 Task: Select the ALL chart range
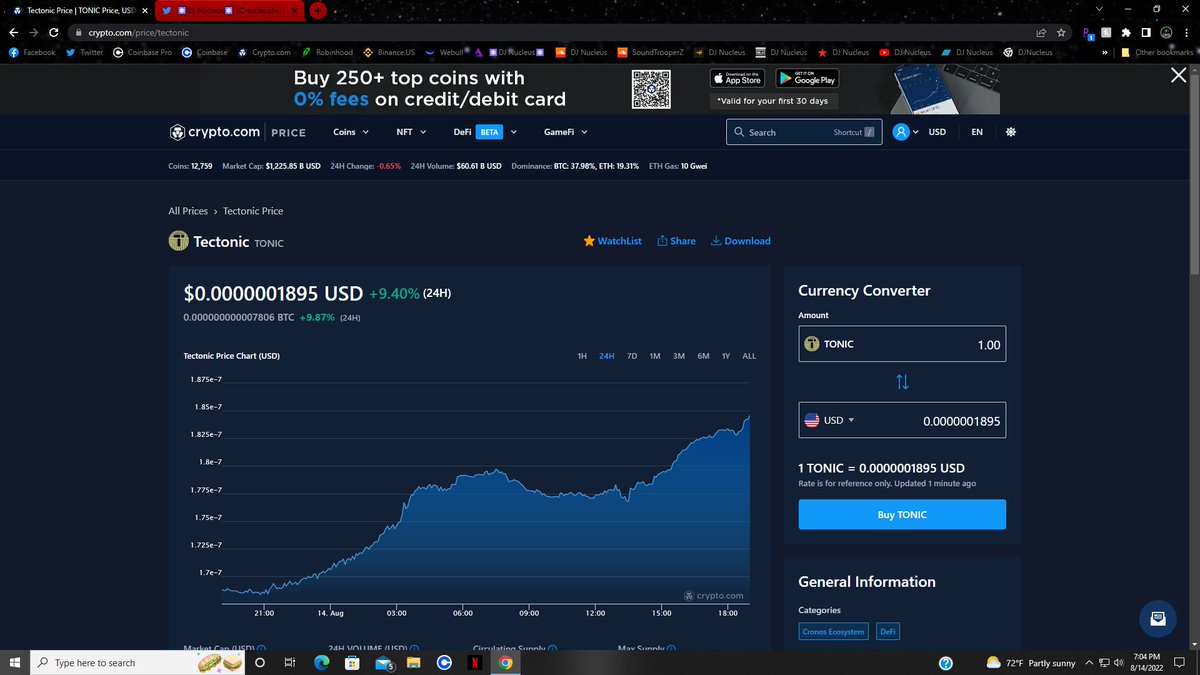pos(749,356)
